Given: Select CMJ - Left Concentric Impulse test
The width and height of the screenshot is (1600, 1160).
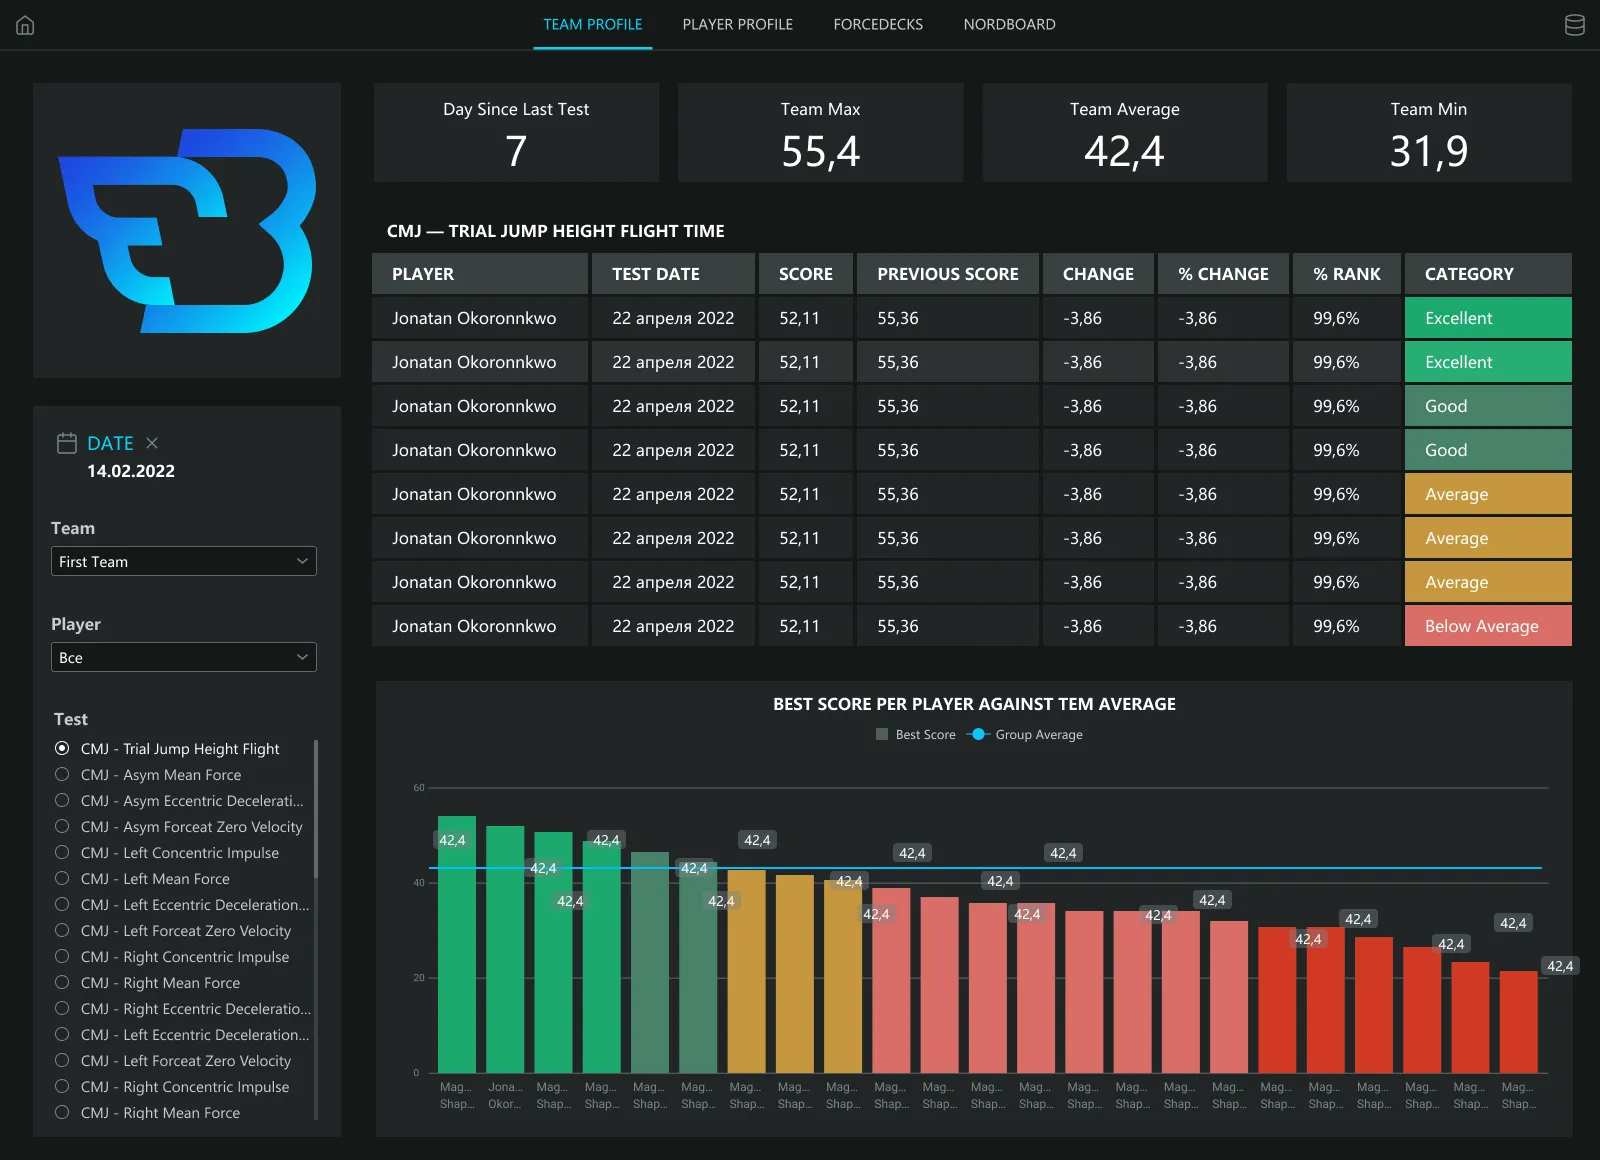Looking at the screenshot, I should (x=62, y=853).
